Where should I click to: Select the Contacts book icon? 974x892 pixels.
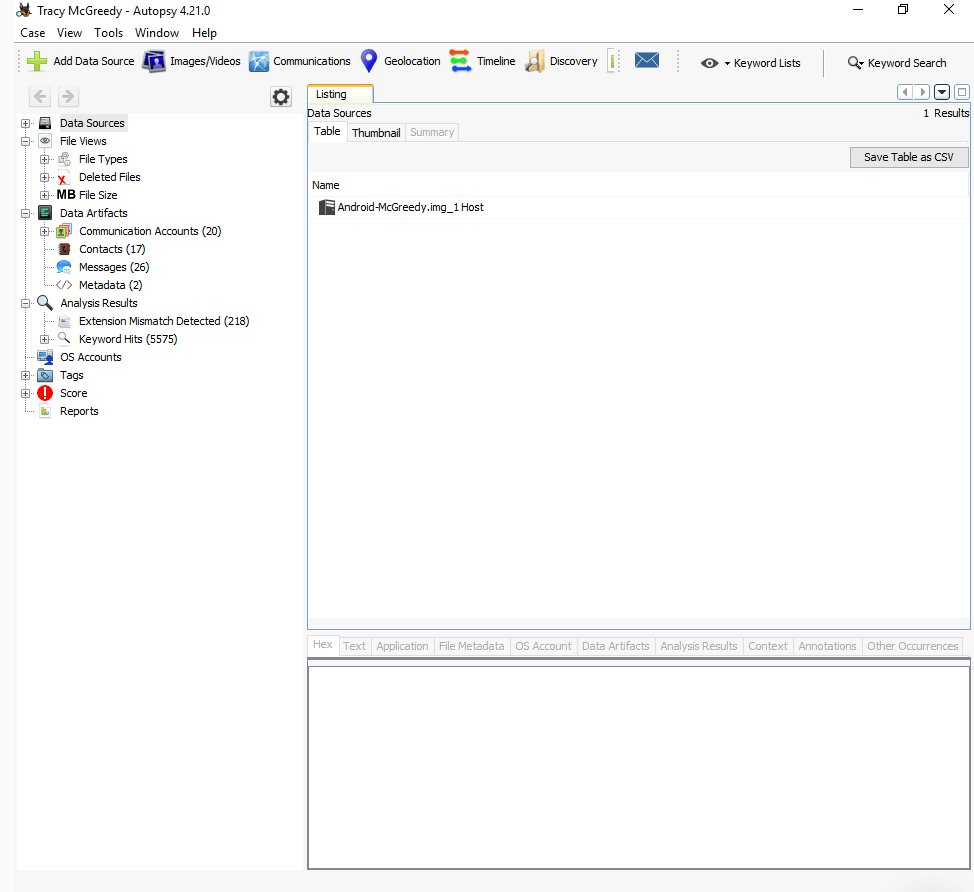(x=64, y=249)
